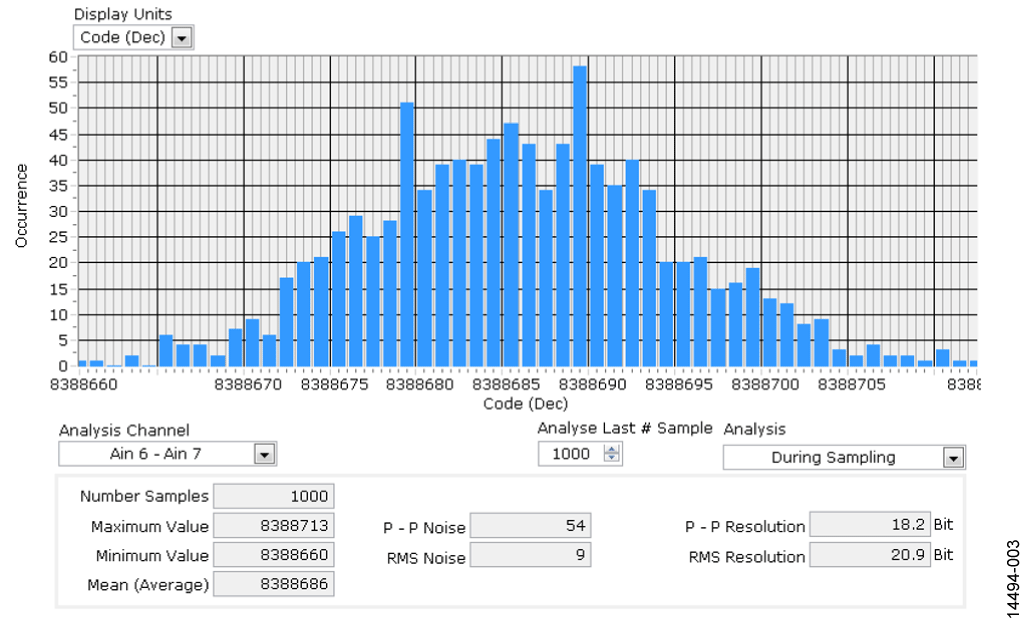The height and width of the screenshot is (627, 1024).
Task: Click the Maximum Value label
Action: [x=150, y=526]
